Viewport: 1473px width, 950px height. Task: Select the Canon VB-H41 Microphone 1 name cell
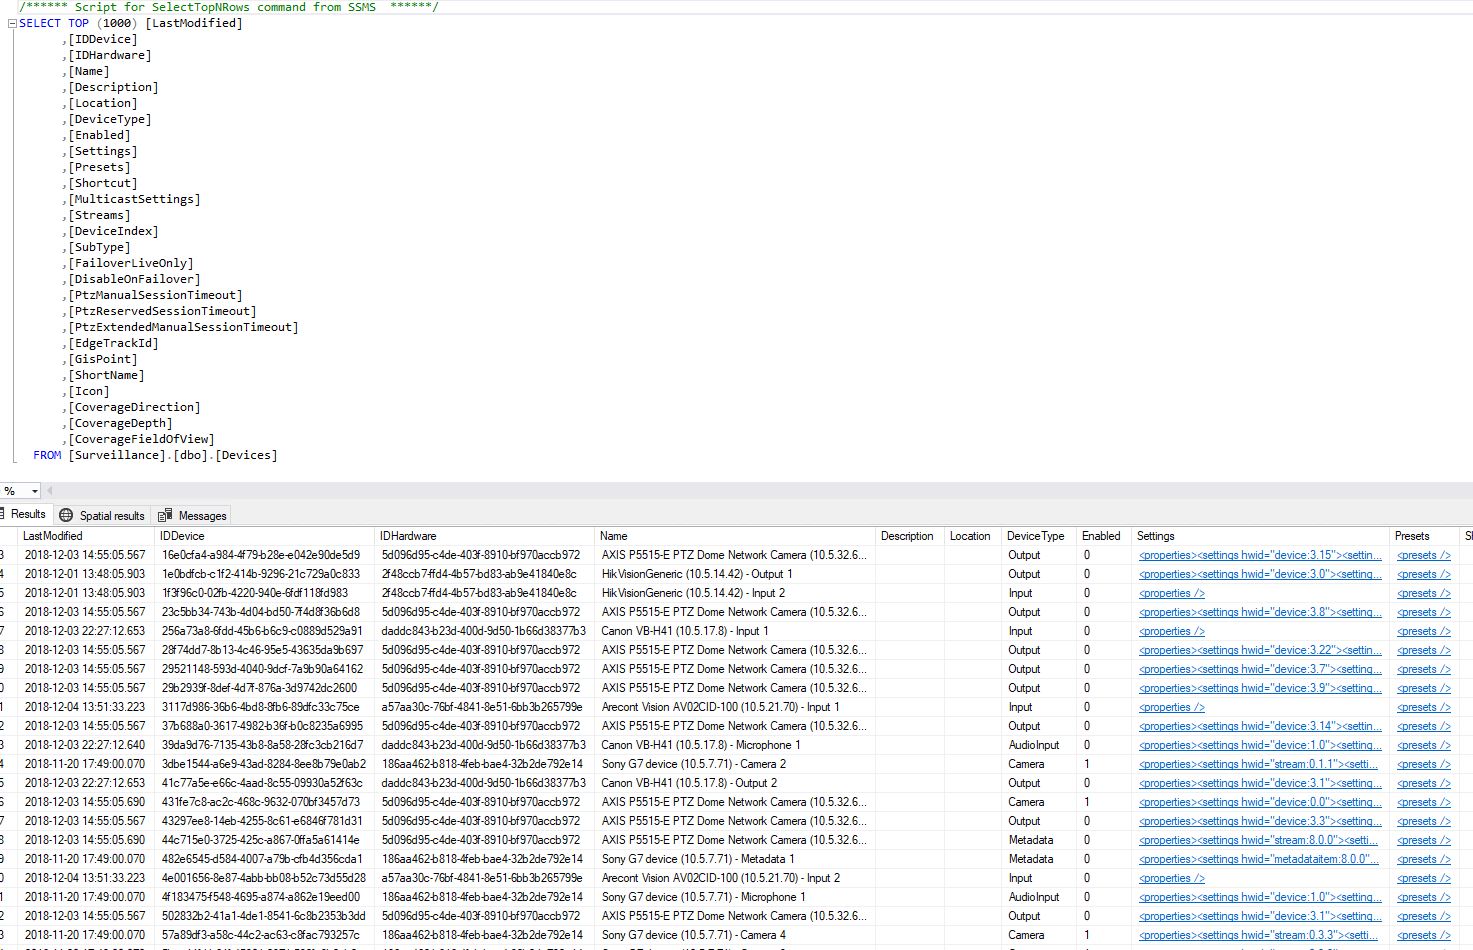point(700,745)
